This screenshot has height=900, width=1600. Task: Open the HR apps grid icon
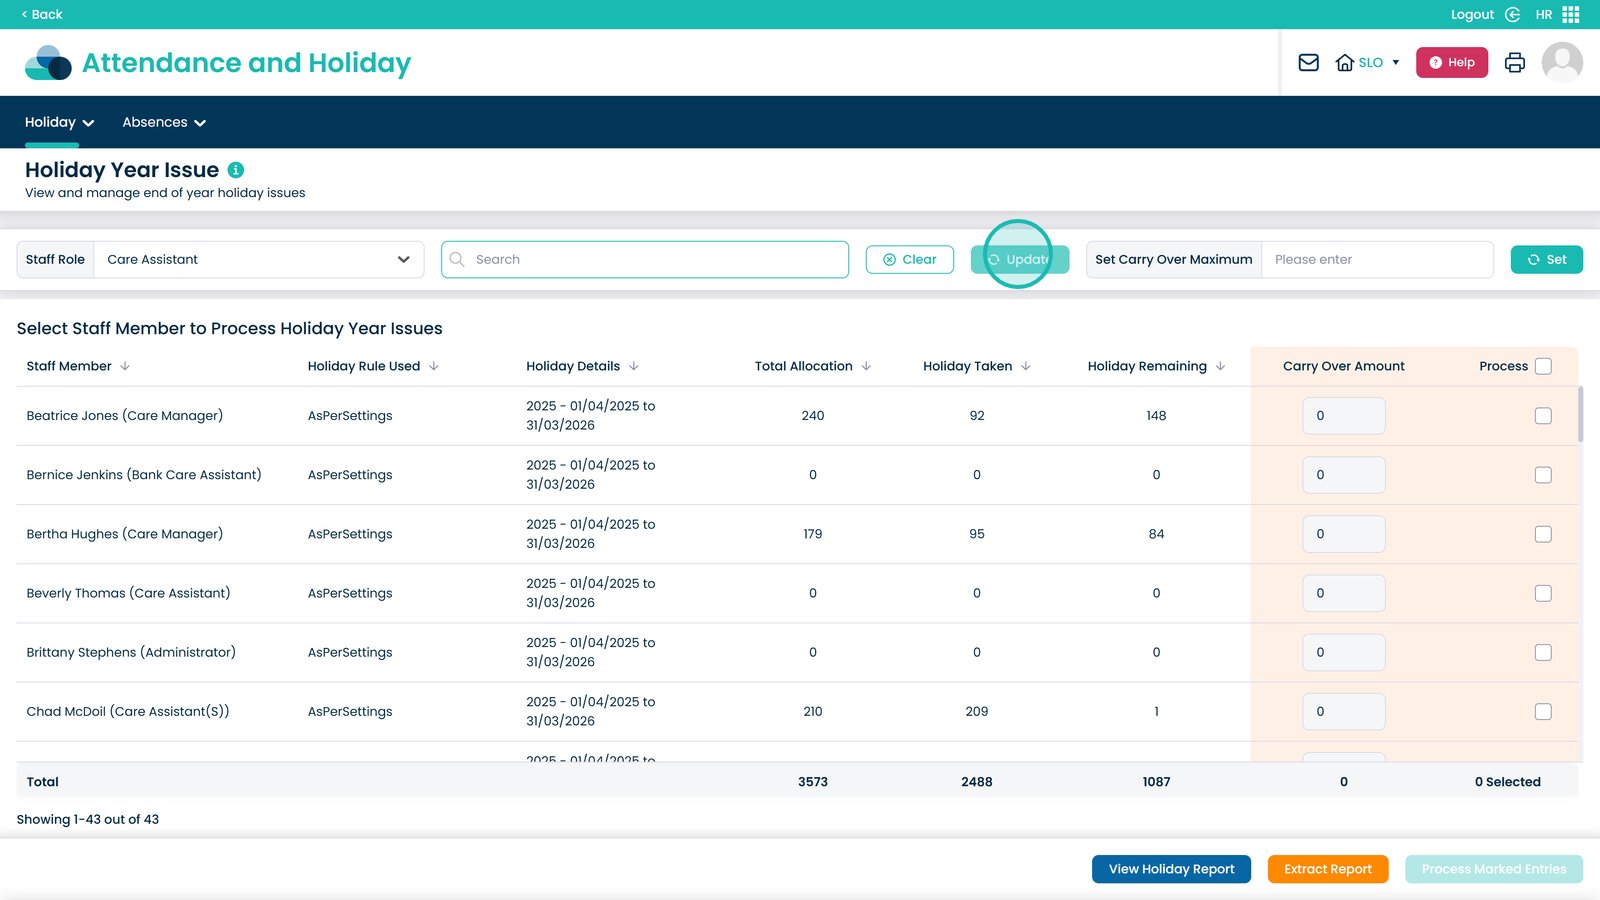(1571, 14)
